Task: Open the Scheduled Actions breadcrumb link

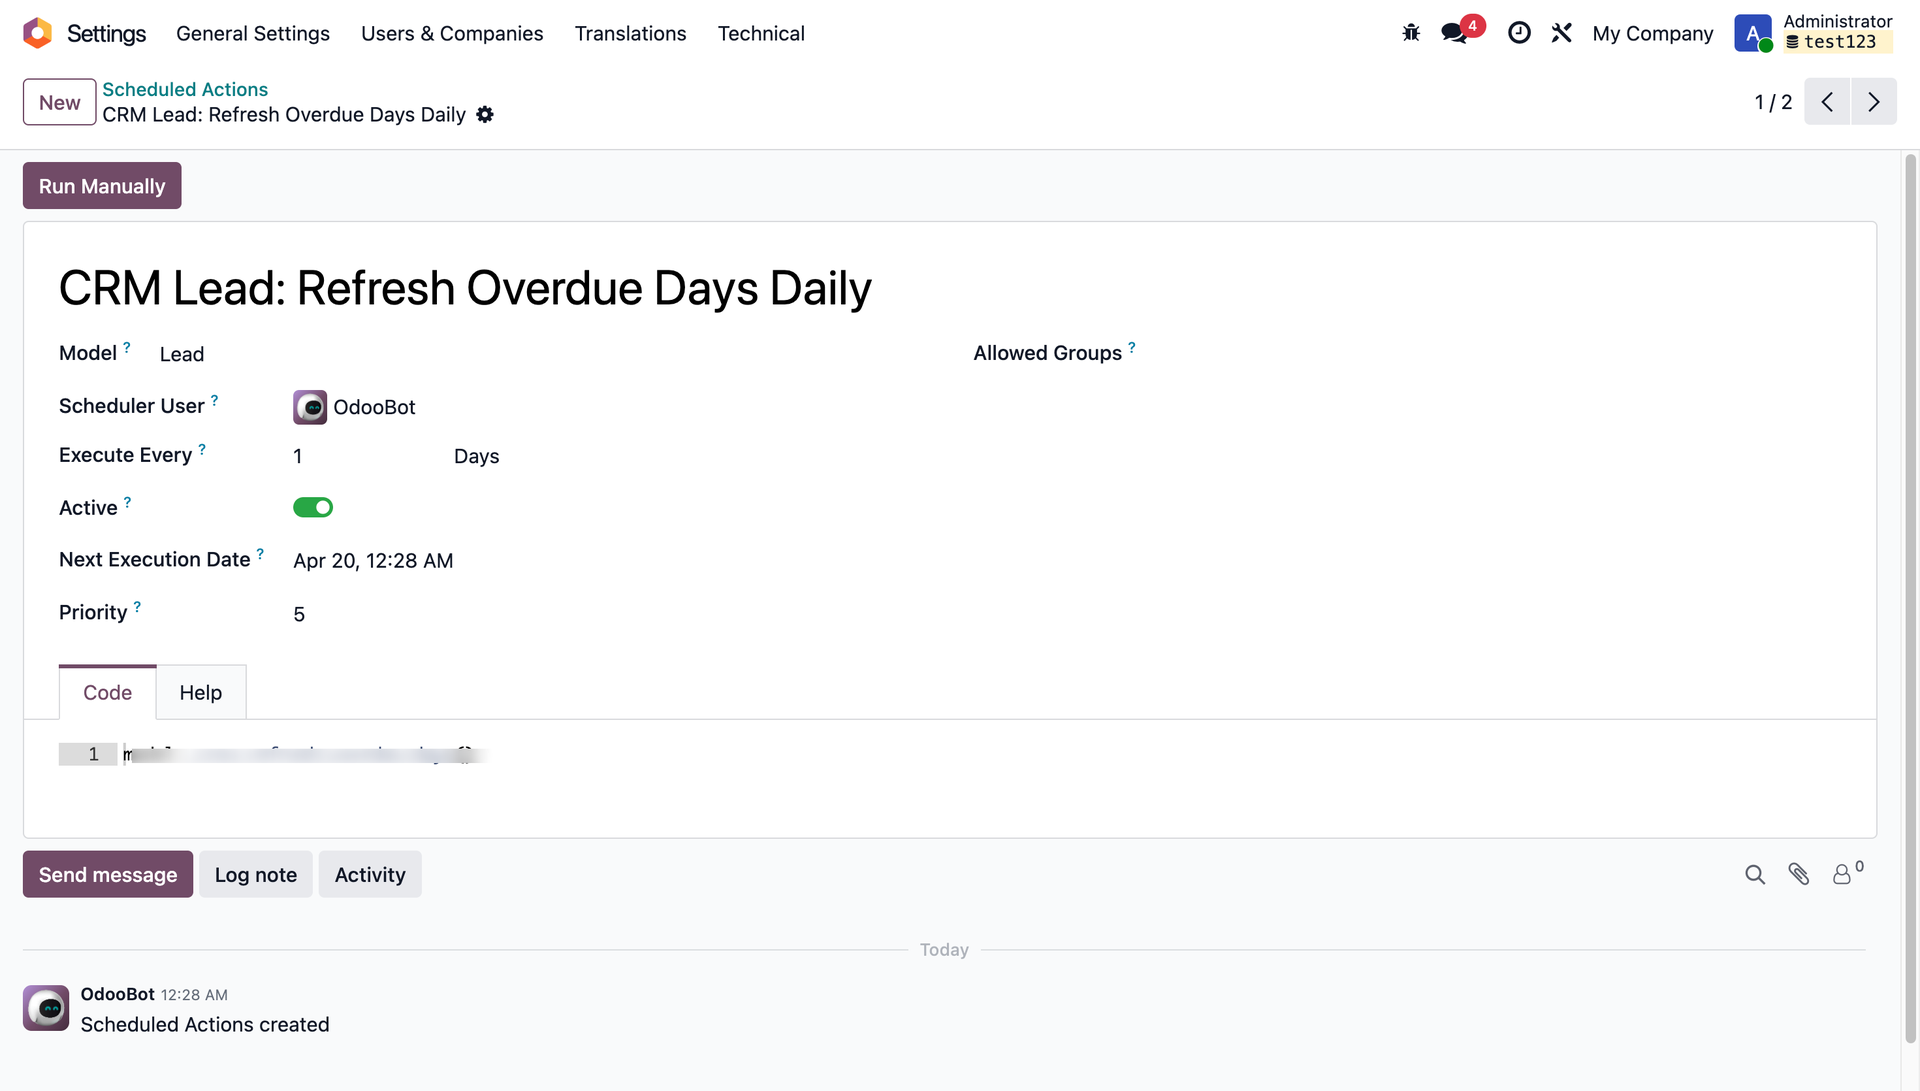Action: pyautogui.click(x=185, y=89)
